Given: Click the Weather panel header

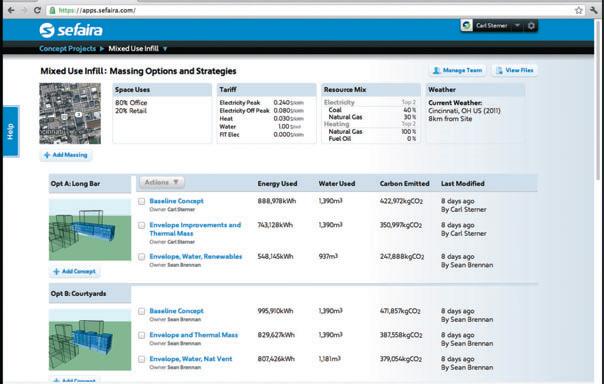Looking at the screenshot, I should (x=475, y=90).
